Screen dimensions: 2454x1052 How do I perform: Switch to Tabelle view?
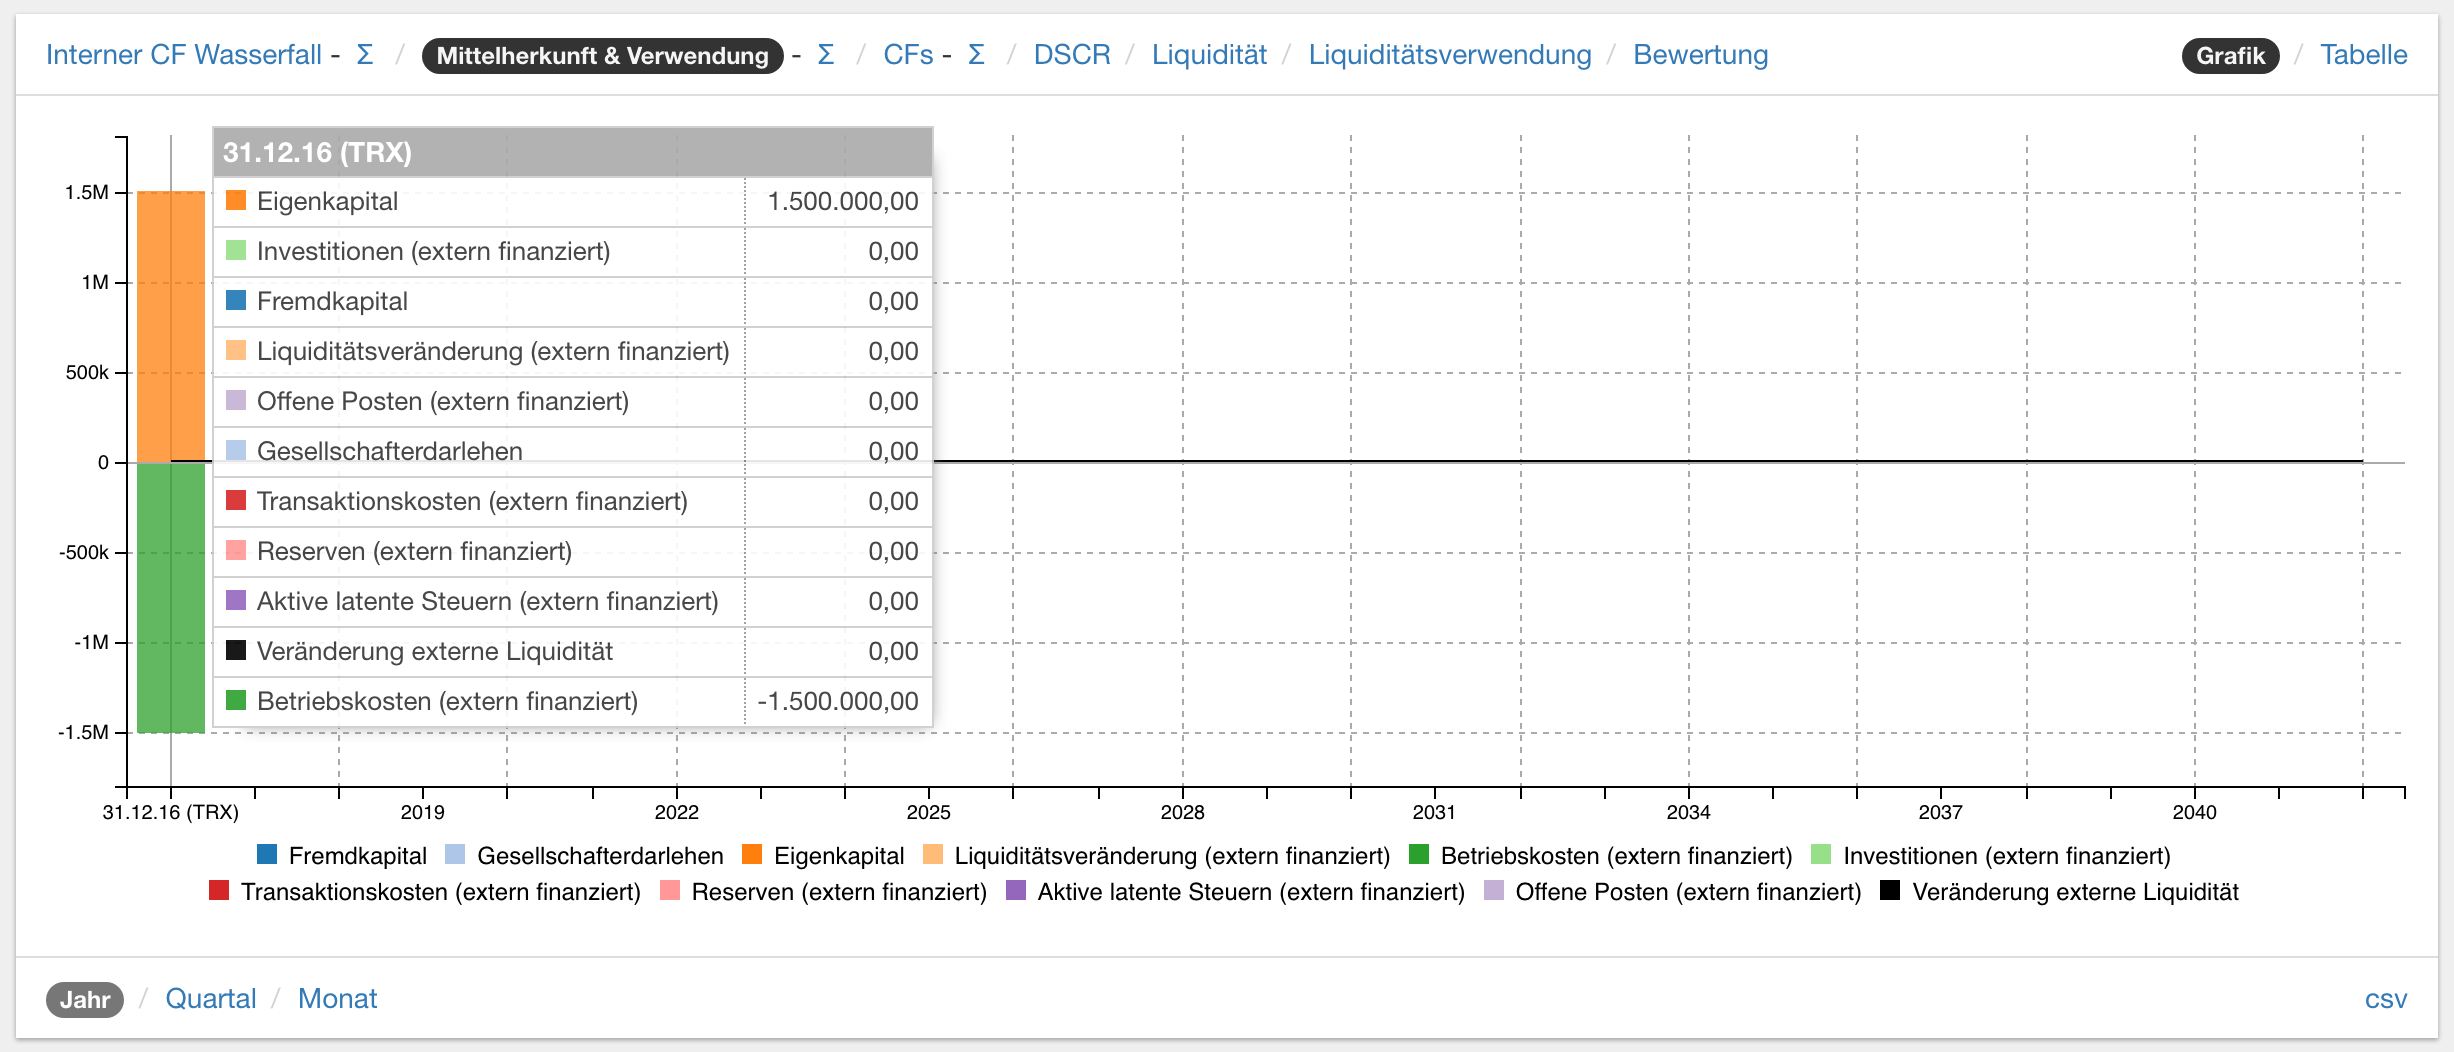2363,55
